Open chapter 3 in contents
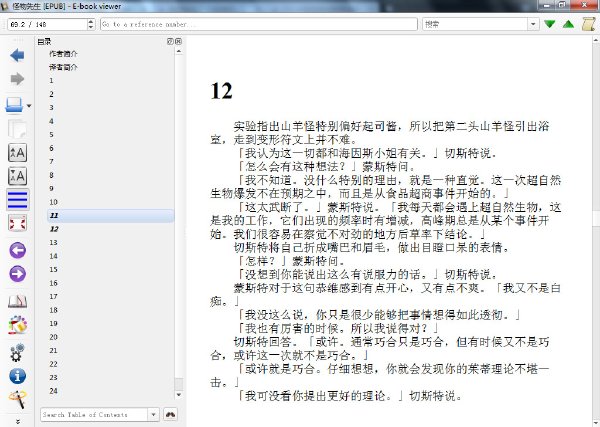The width and height of the screenshot is (600, 427). pos(51,108)
